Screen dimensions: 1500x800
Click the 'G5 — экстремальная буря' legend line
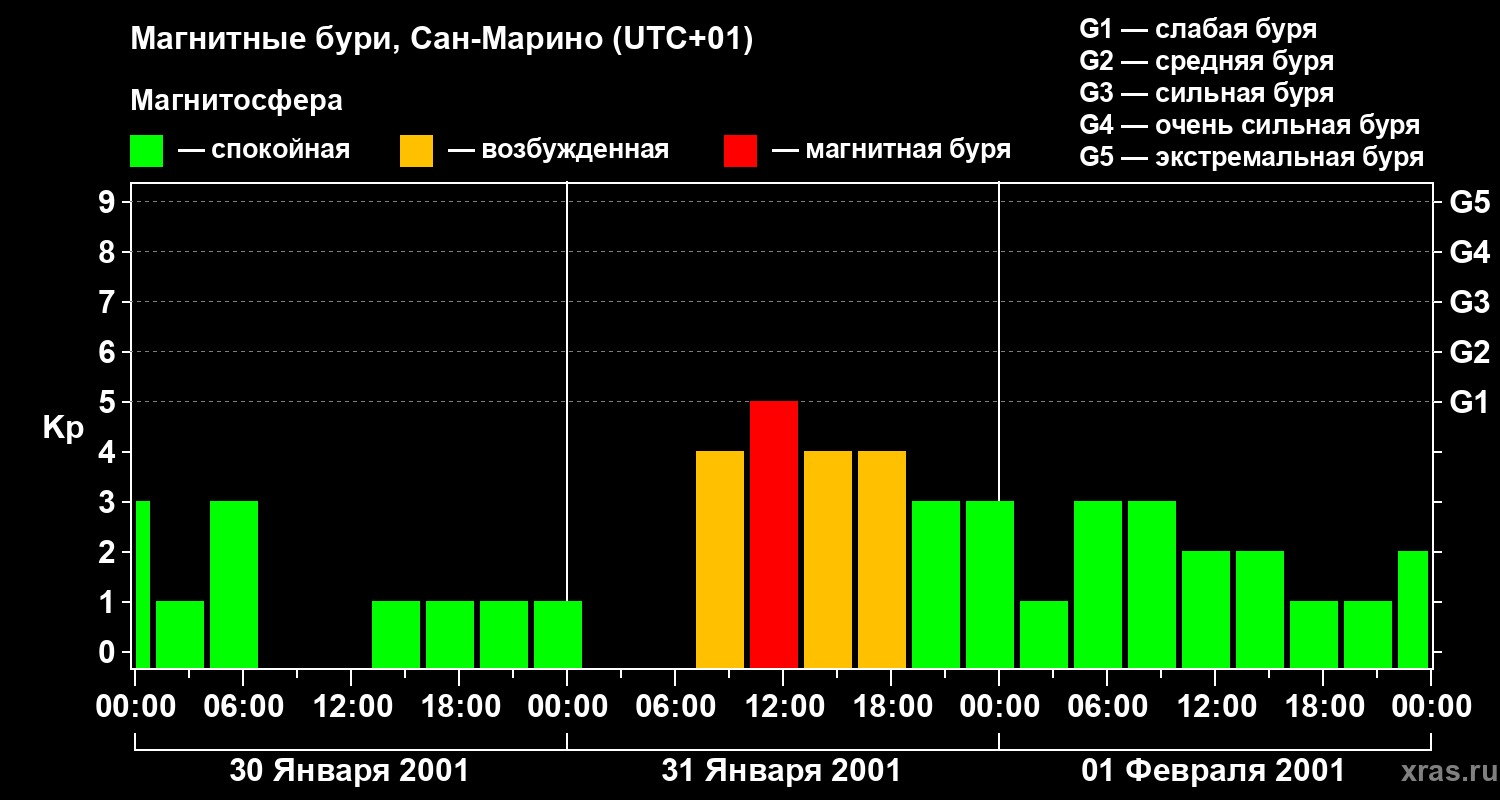pyautogui.click(x=1251, y=158)
